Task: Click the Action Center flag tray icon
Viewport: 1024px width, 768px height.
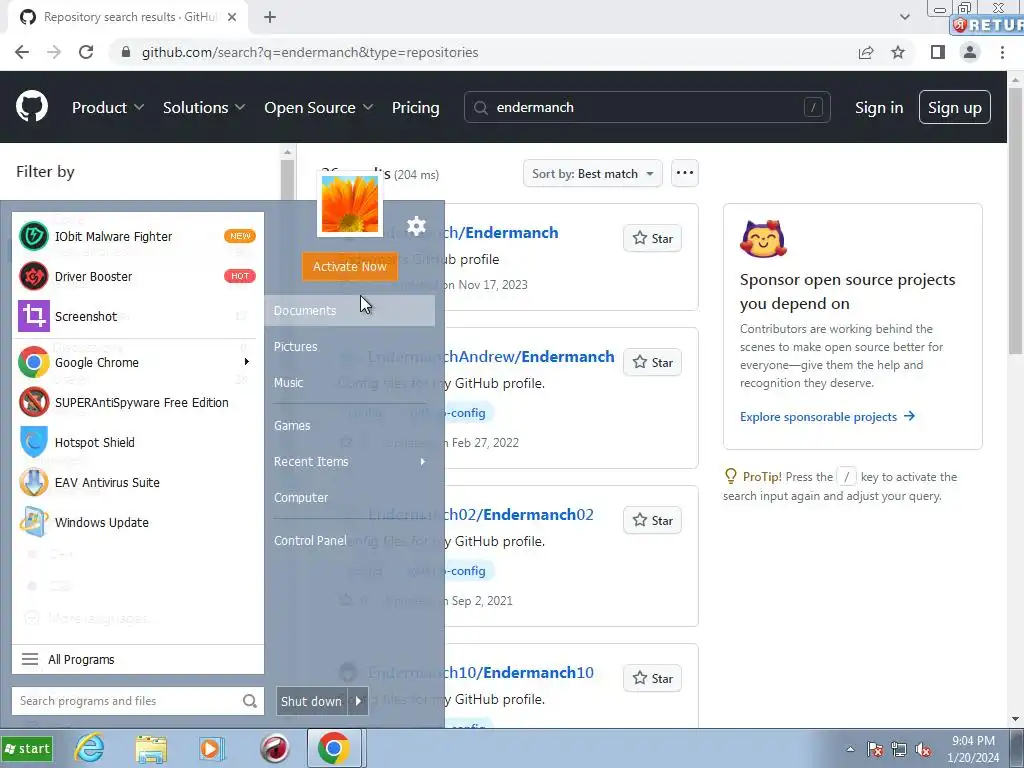Action: click(x=875, y=749)
